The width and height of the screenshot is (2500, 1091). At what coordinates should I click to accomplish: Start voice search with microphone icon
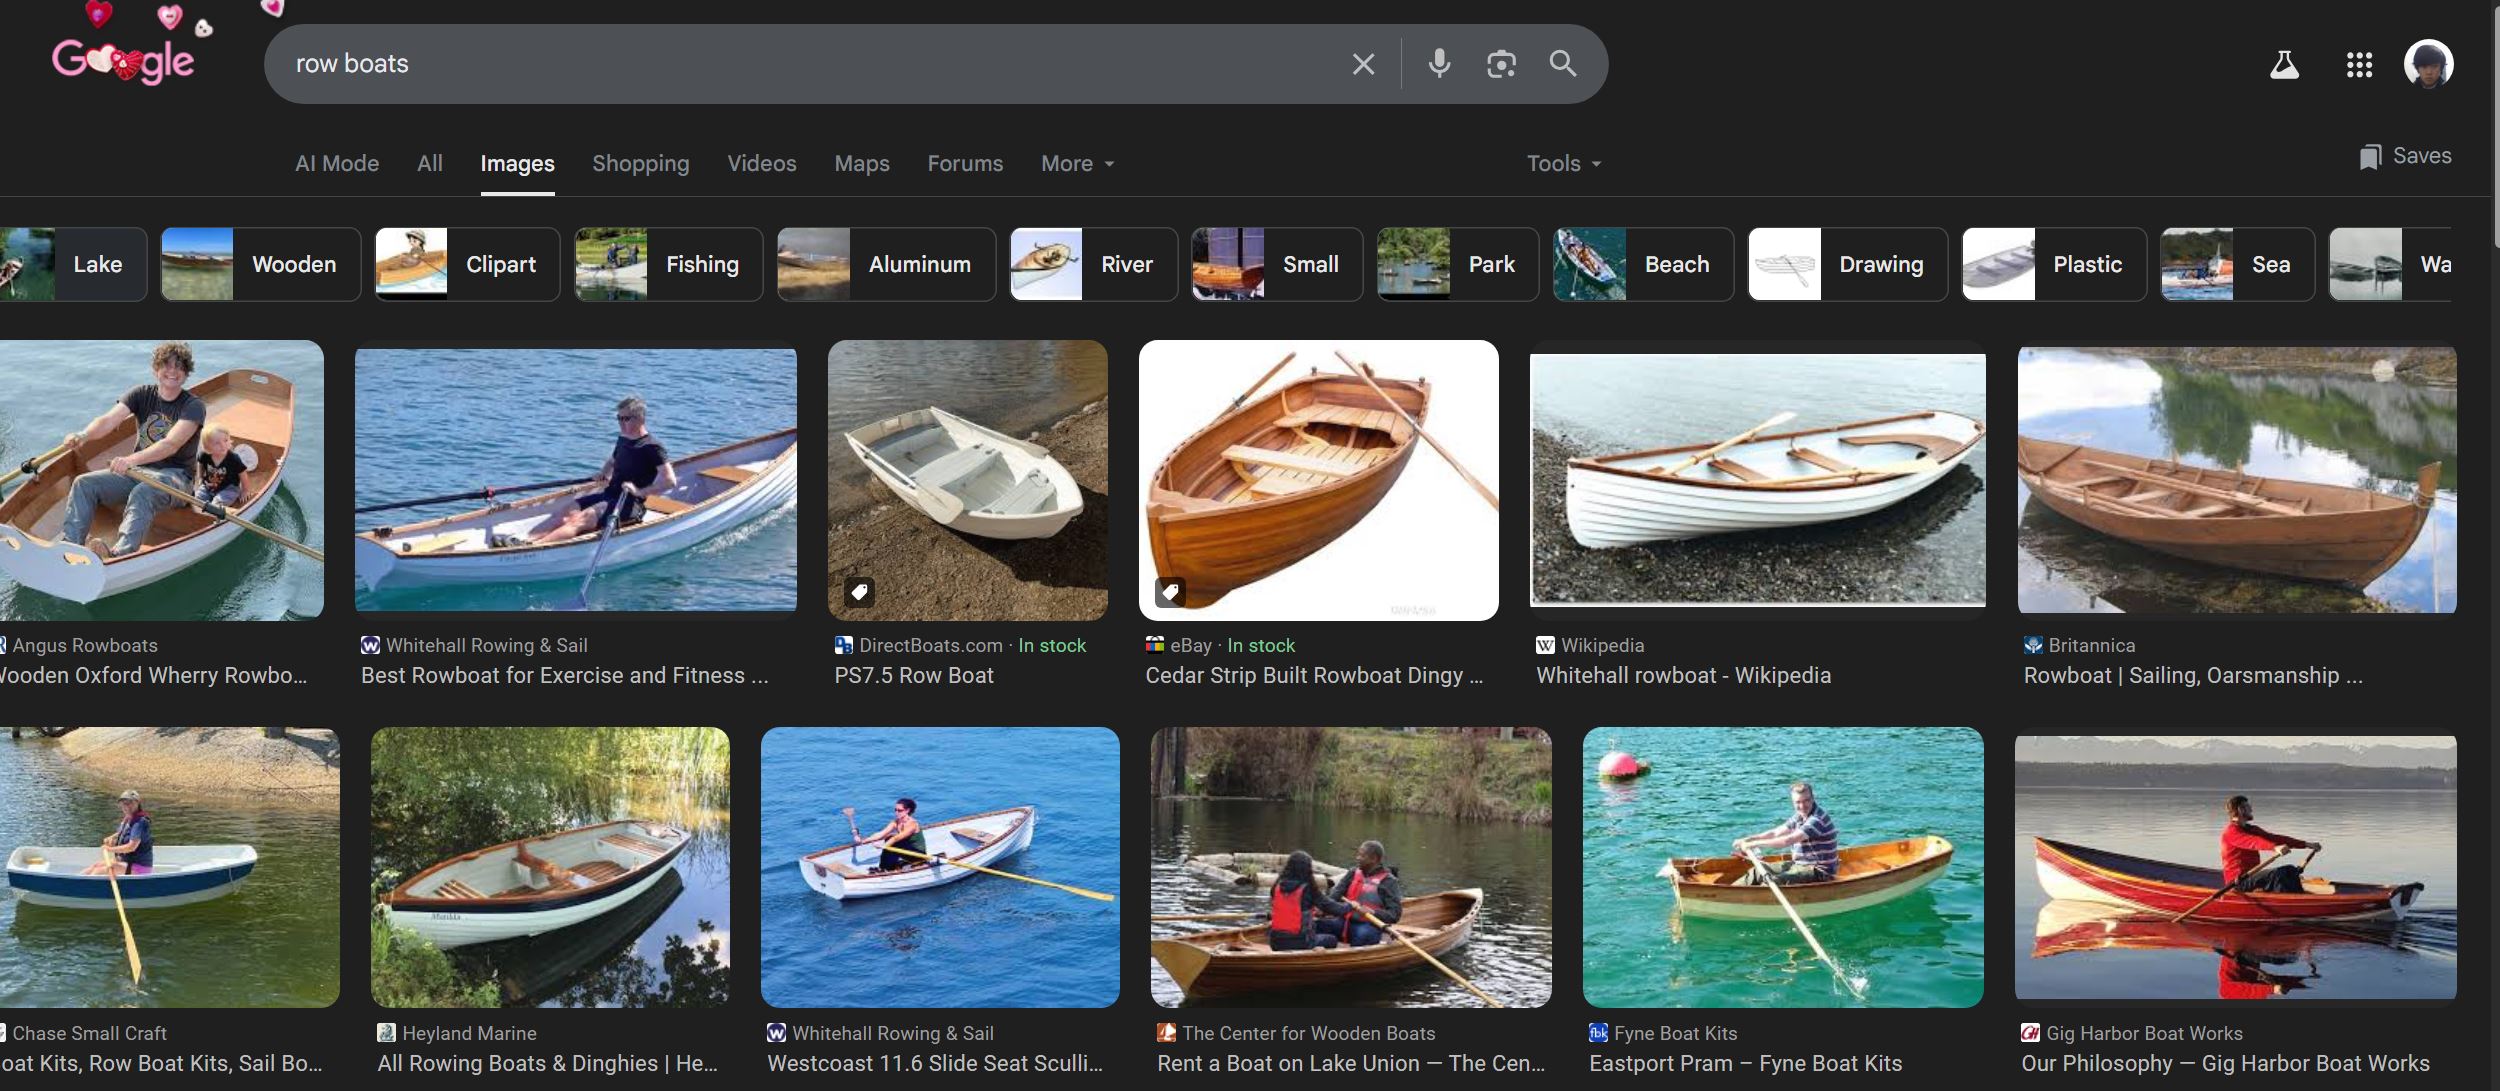click(1439, 64)
